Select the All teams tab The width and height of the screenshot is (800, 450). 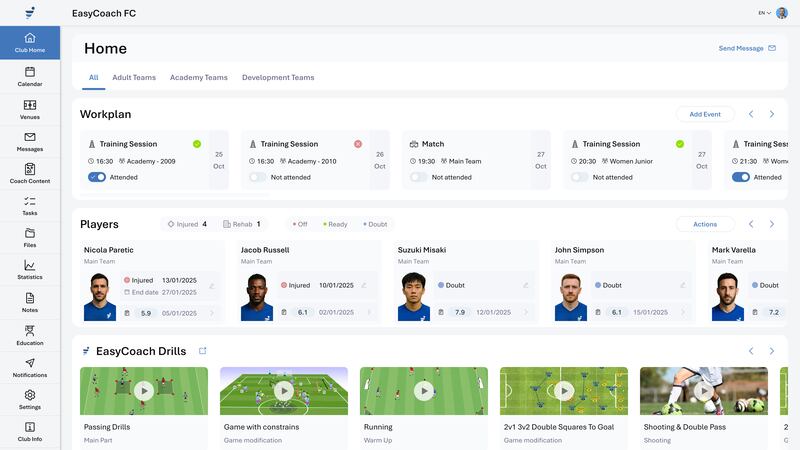coord(93,78)
